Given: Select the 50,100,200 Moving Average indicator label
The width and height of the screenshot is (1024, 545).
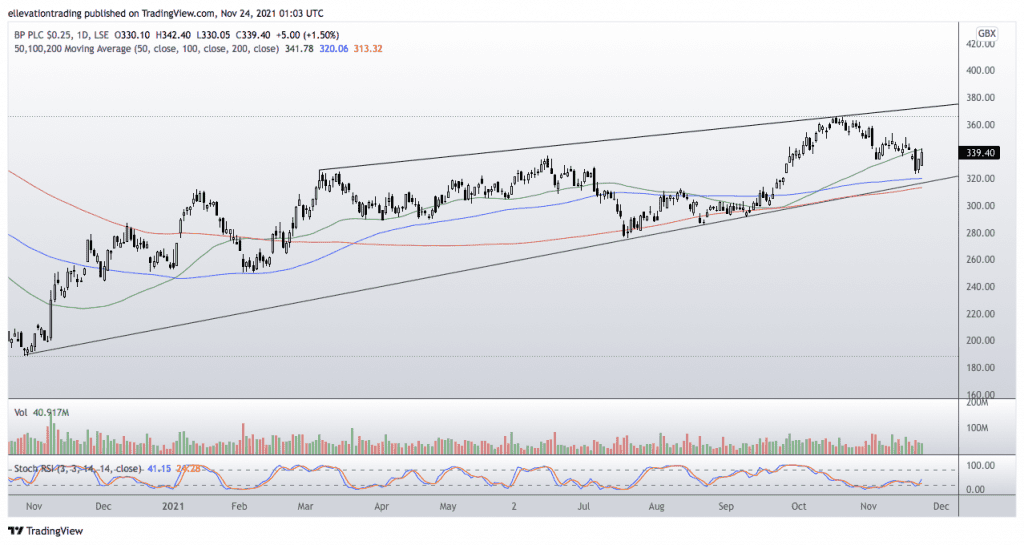Looking at the screenshot, I should coord(146,48).
